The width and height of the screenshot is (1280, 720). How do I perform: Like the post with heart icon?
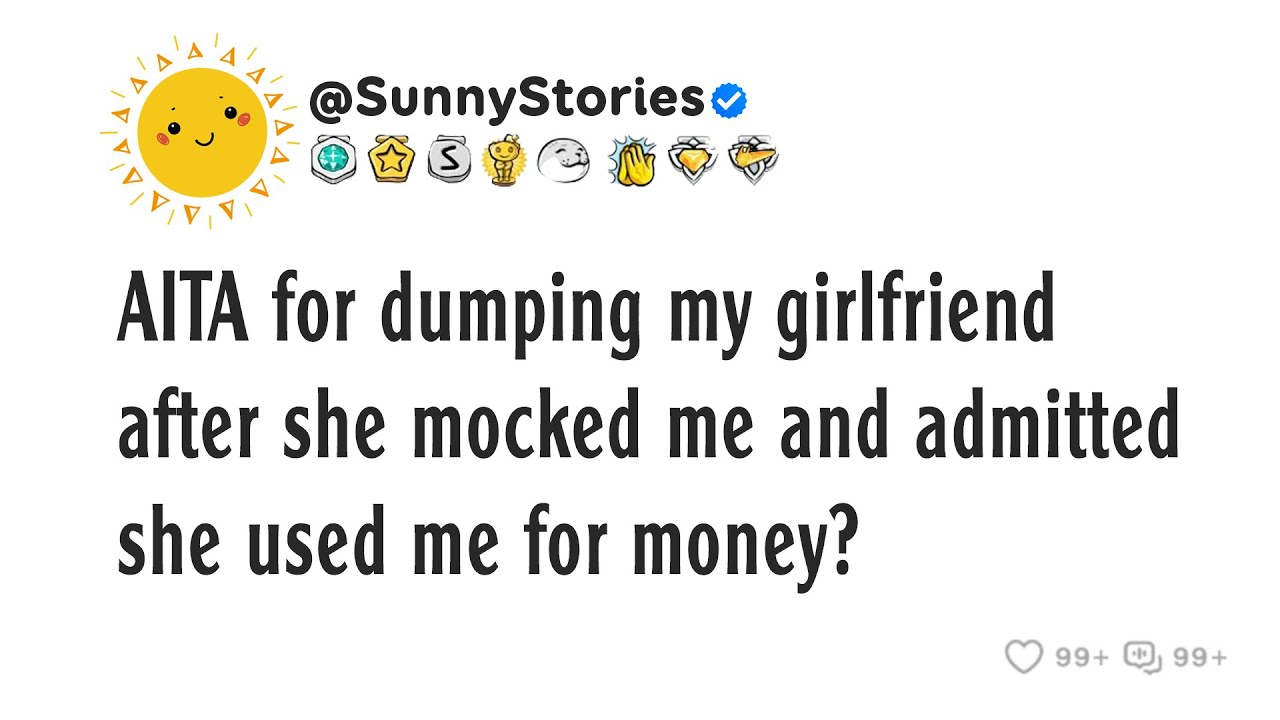[1023, 657]
